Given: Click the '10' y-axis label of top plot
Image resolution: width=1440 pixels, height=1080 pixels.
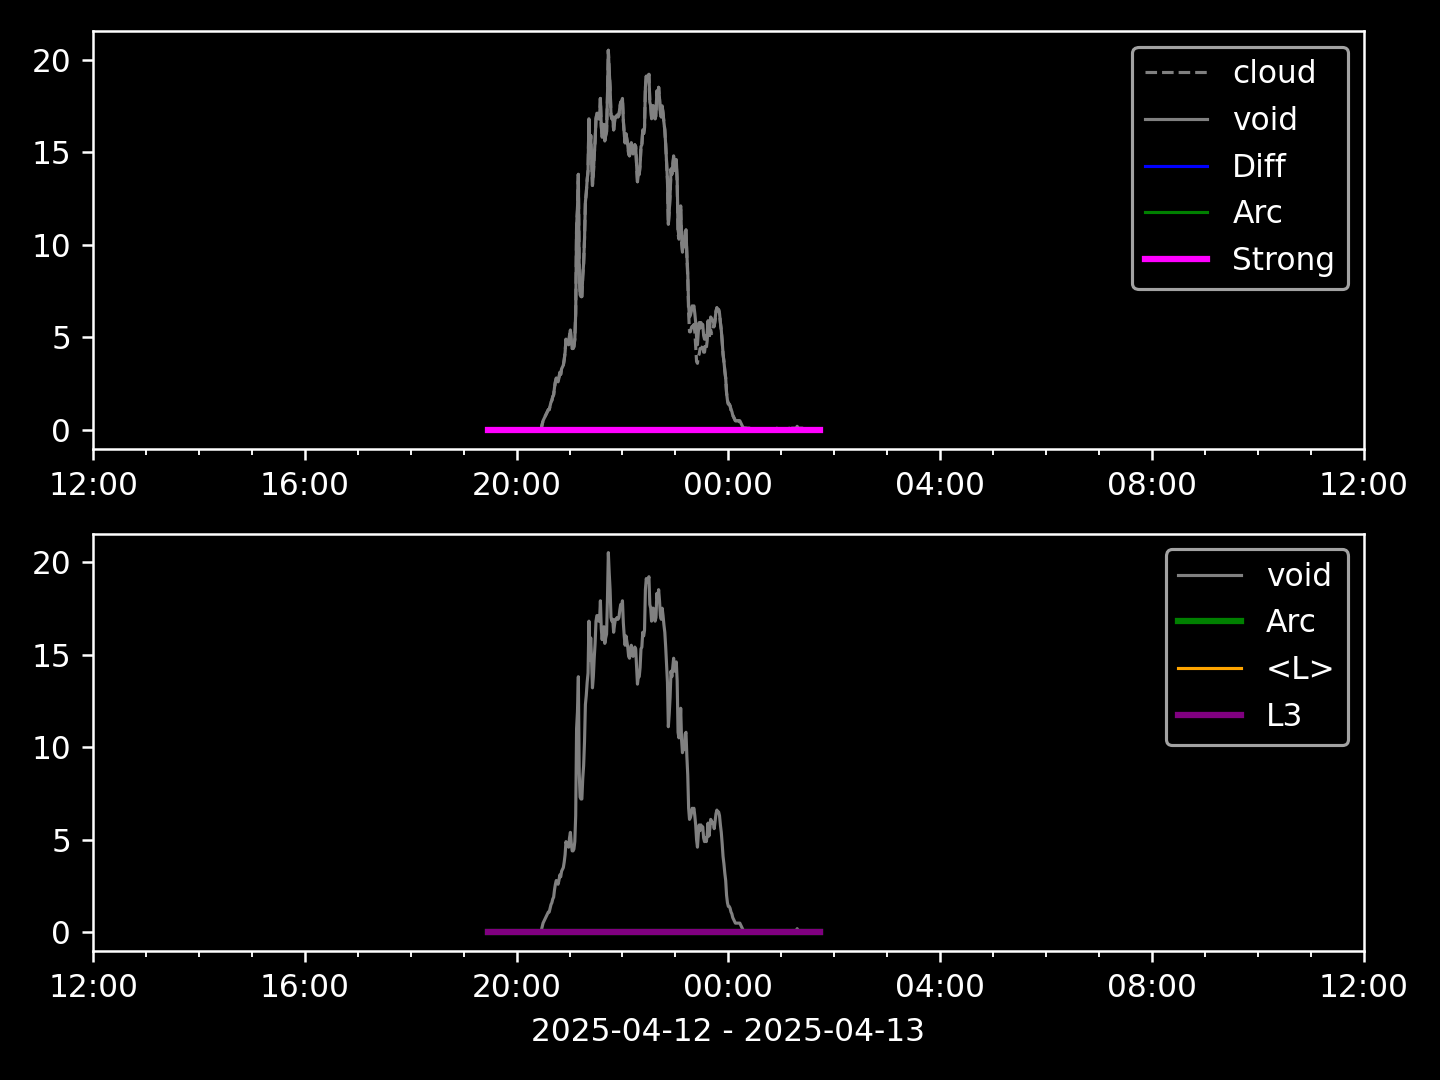Looking at the screenshot, I should (51, 246).
